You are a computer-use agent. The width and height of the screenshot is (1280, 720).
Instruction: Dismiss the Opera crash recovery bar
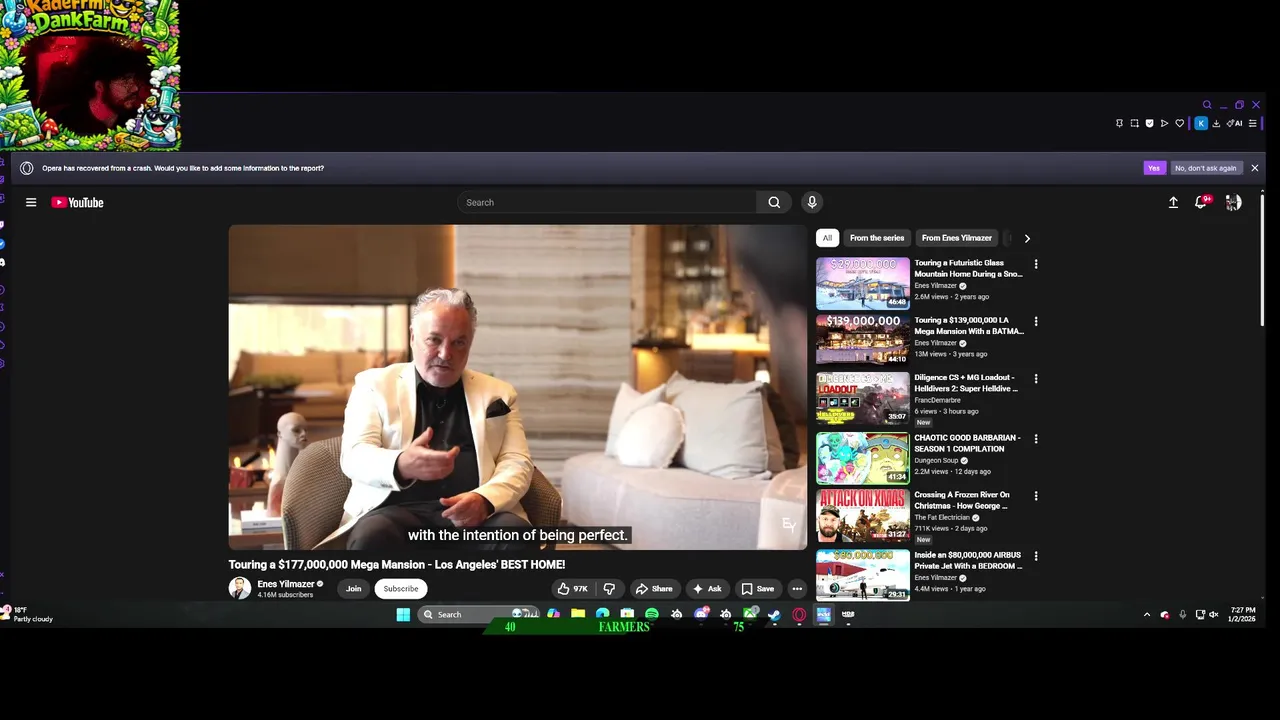coord(1254,168)
